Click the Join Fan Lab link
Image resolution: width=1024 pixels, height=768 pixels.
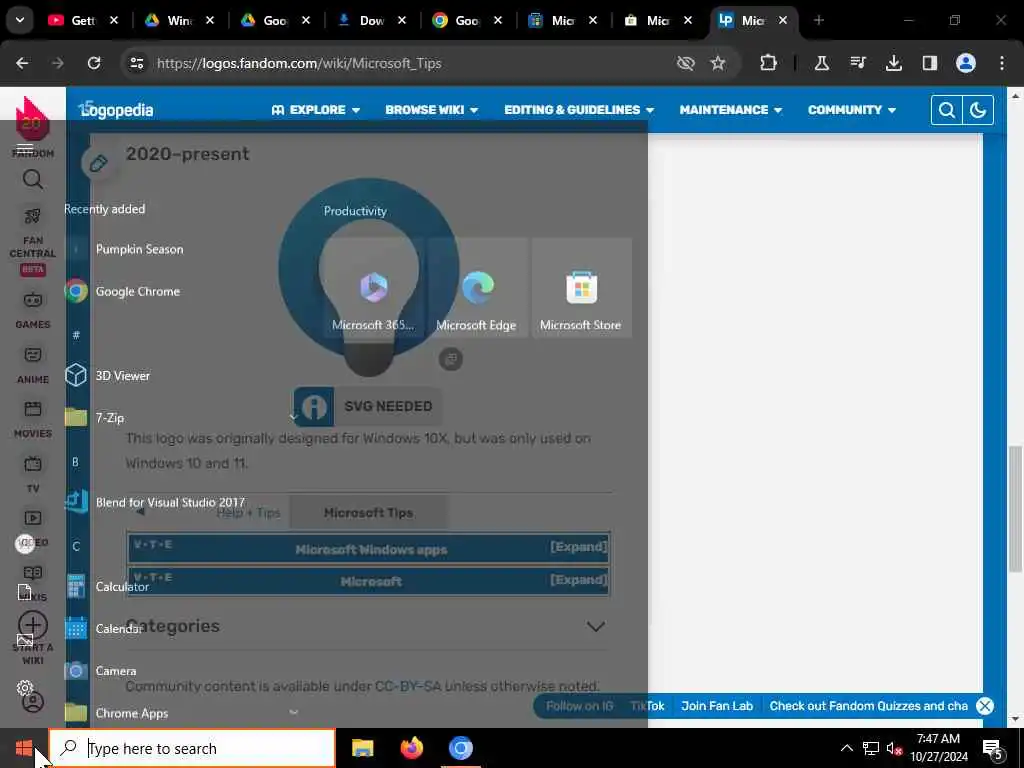[717, 706]
